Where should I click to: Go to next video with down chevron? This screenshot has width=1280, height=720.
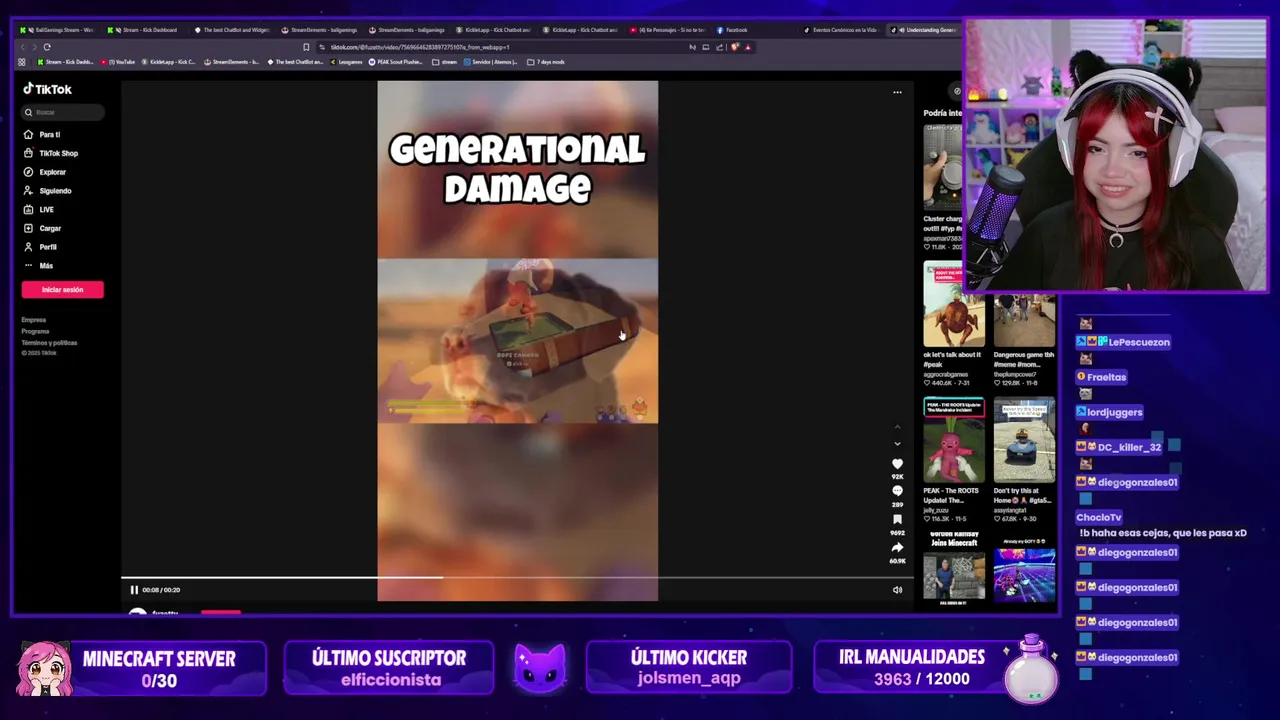click(897, 444)
